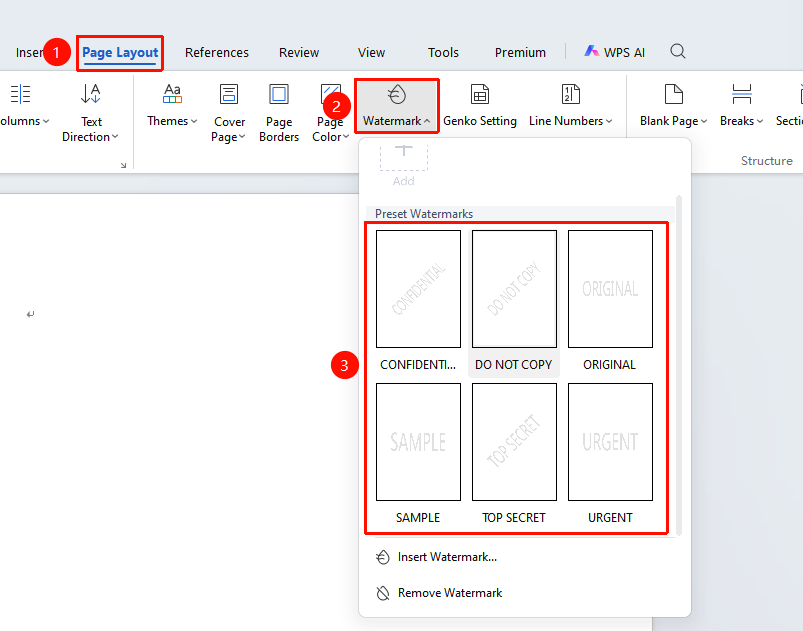
Task: Apply the TOP SECRET watermark
Action: pyautogui.click(x=514, y=454)
